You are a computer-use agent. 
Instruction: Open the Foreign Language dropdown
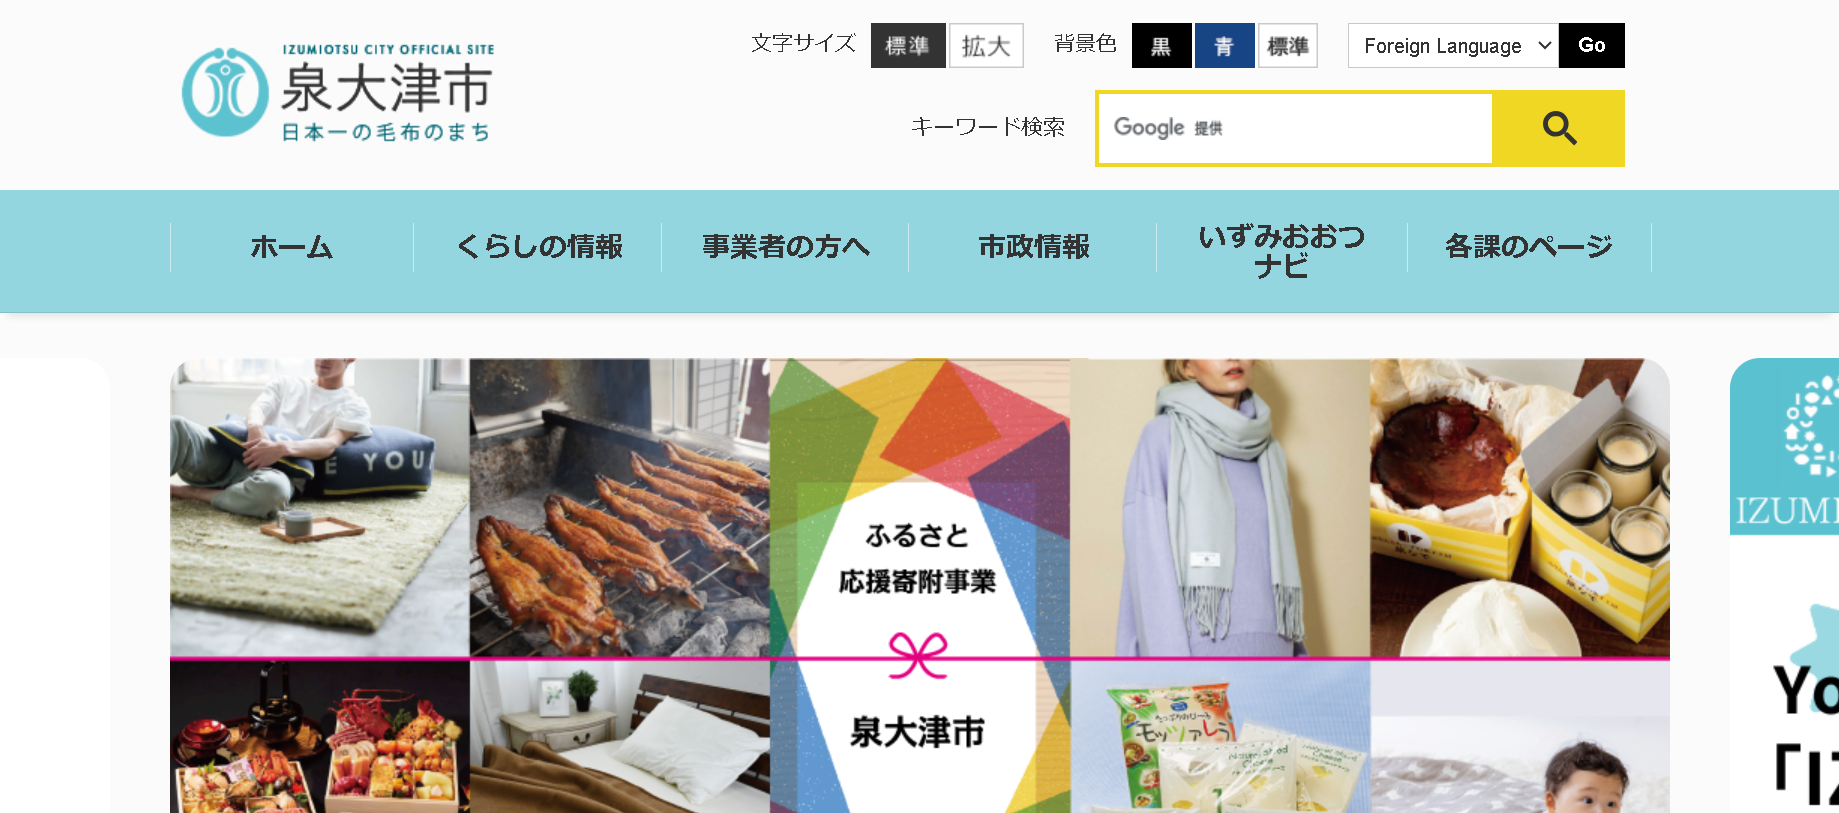(x=1453, y=46)
